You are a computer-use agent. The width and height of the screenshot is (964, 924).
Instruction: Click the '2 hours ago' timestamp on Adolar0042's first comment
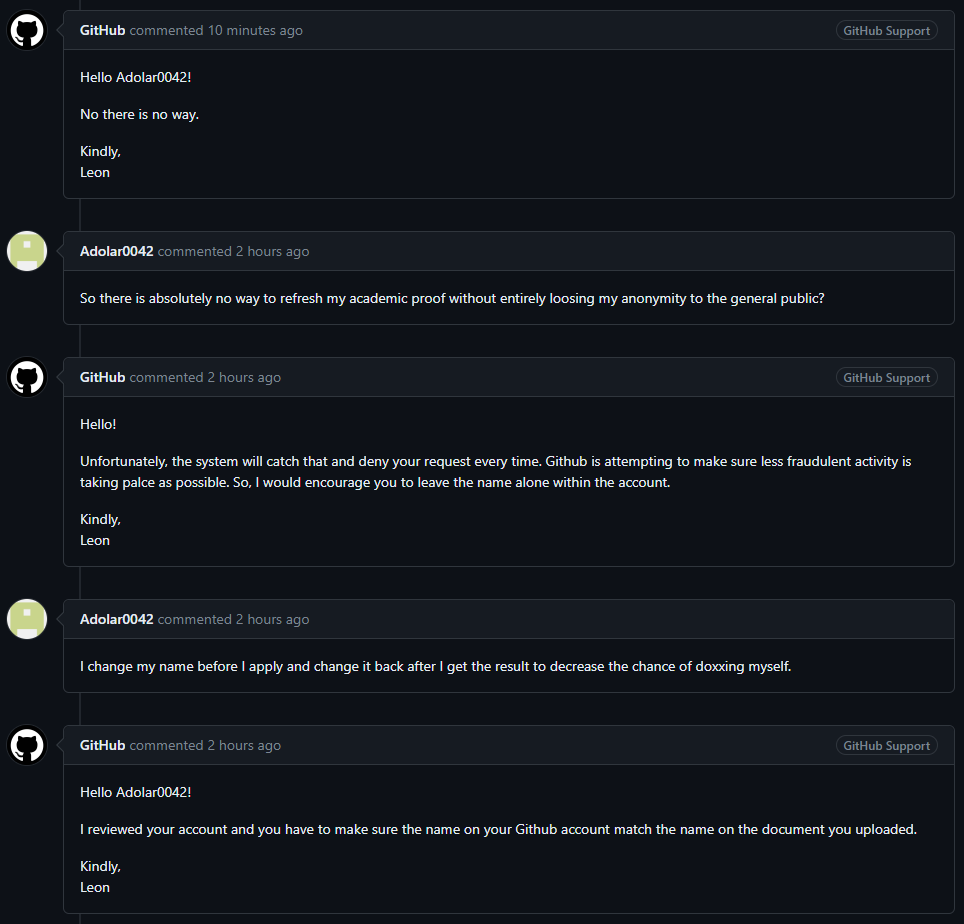[x=272, y=251]
